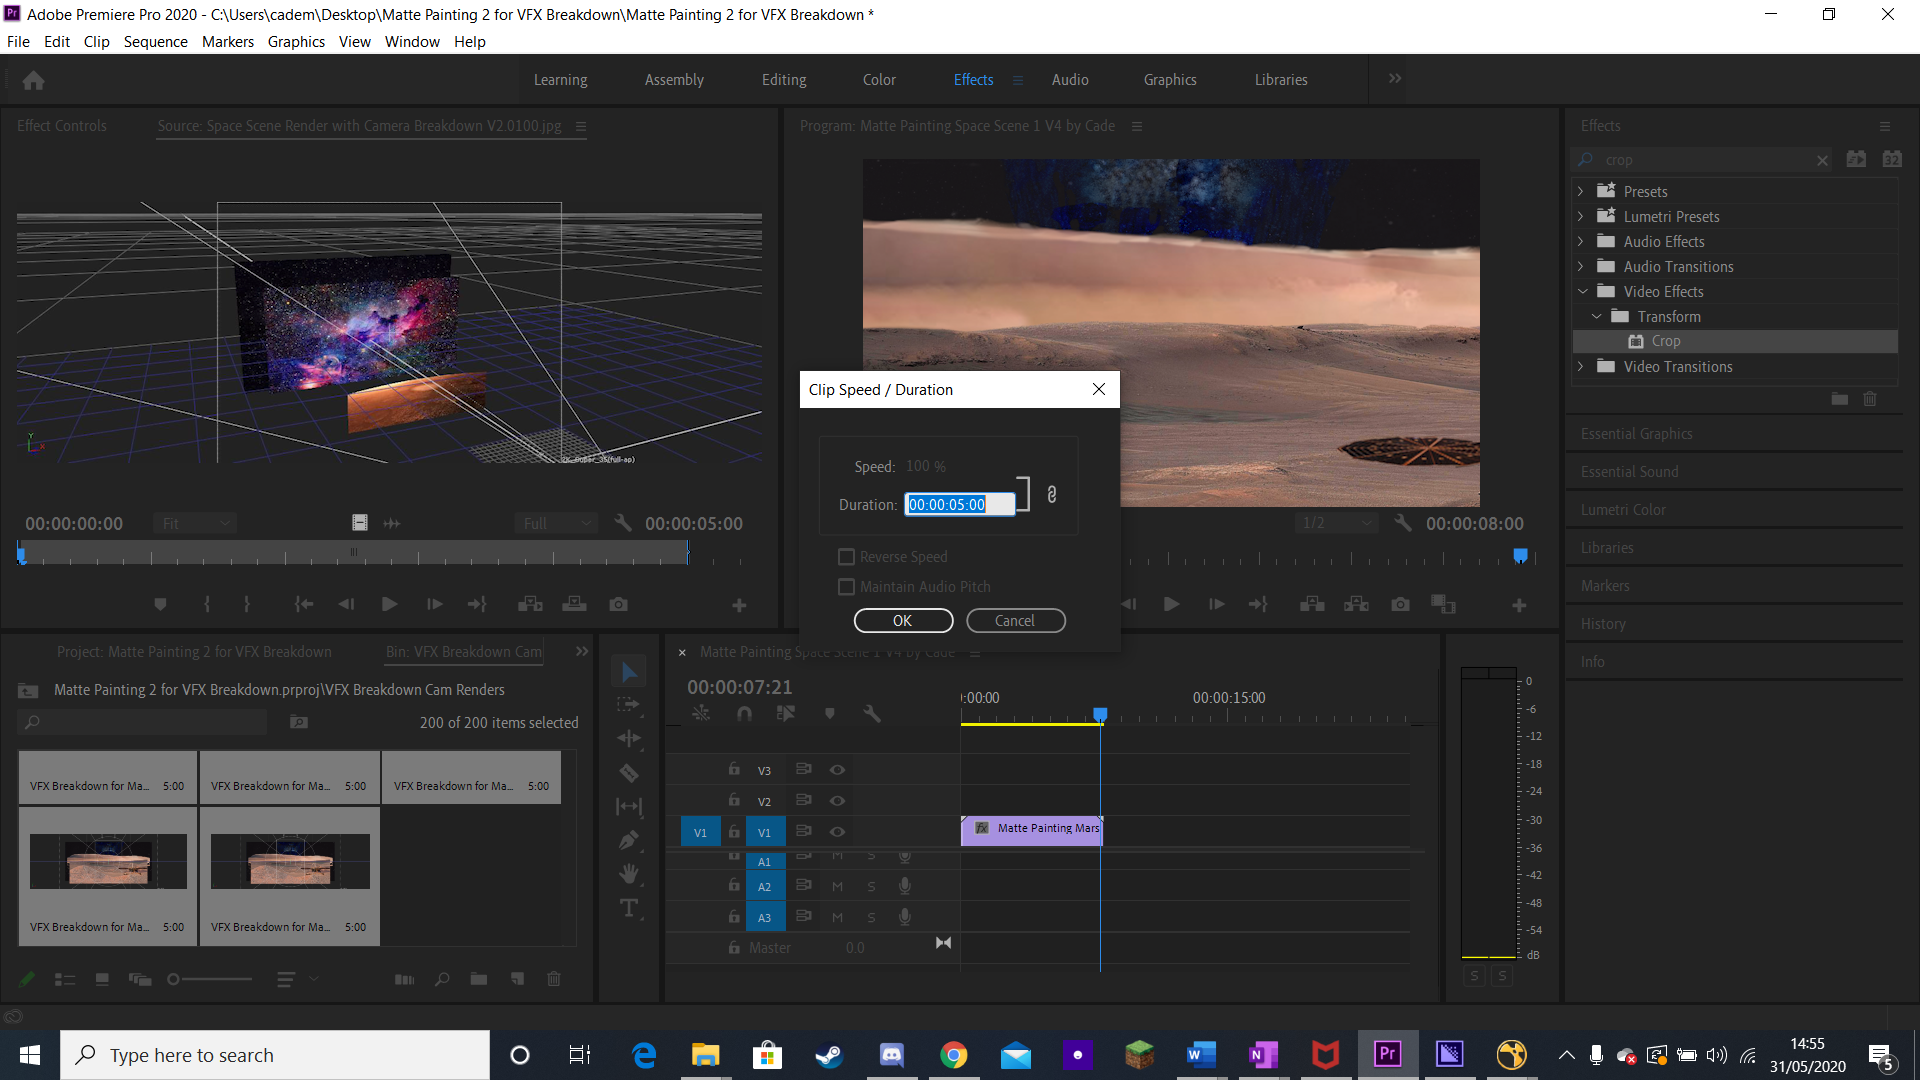
Task: Select the Track Select Forward tool
Action: [629, 705]
